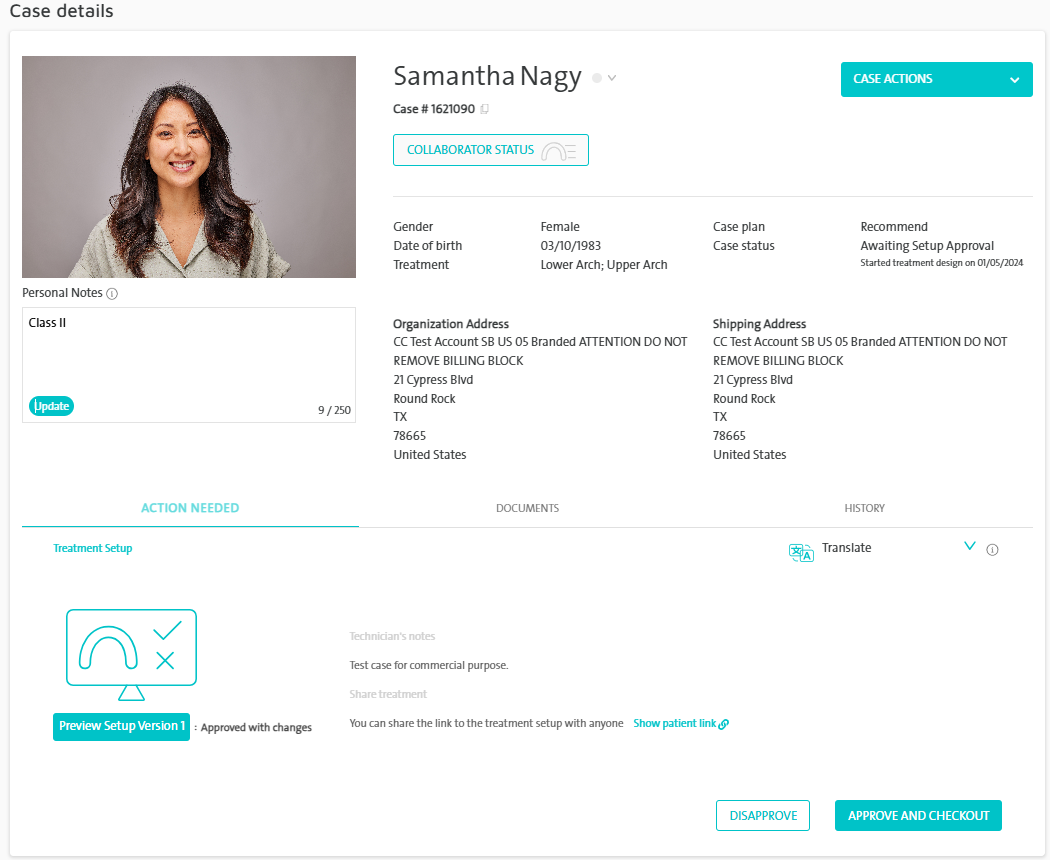
Task: Click the translate language icon
Action: tap(801, 553)
